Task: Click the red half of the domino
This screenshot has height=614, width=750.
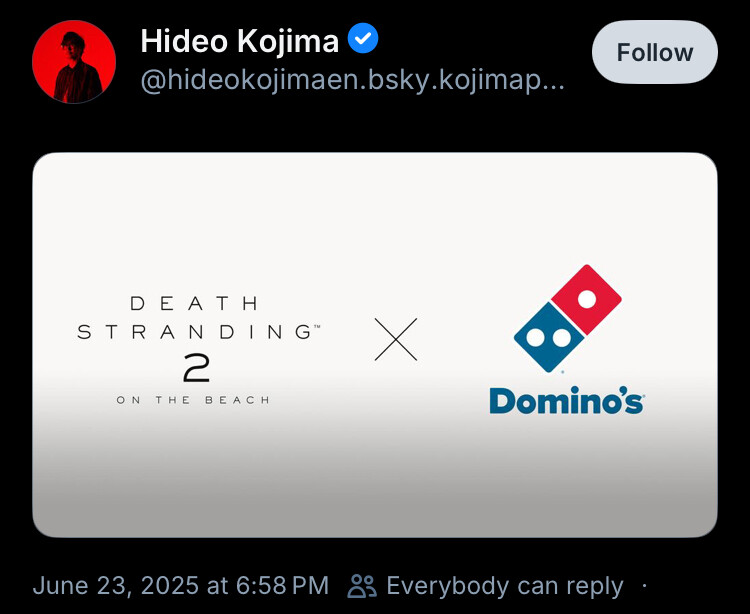Action: click(586, 299)
